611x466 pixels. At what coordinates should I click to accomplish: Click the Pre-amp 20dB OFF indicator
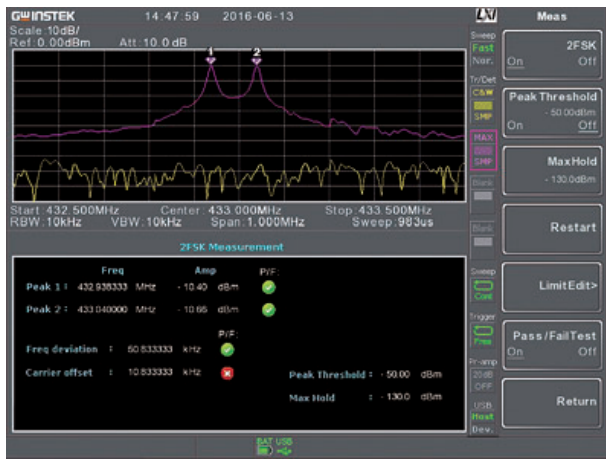(483, 380)
